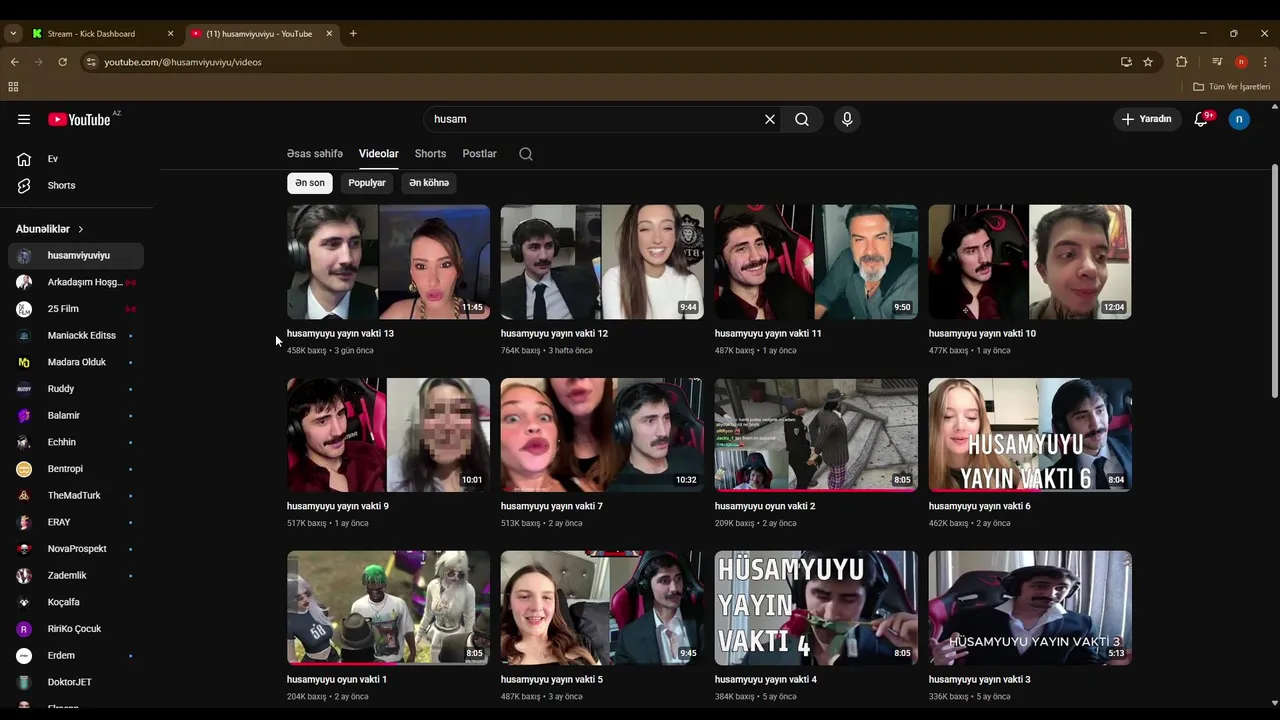Start voice search with microphone icon
This screenshot has height=720, width=1280.
[x=847, y=119]
